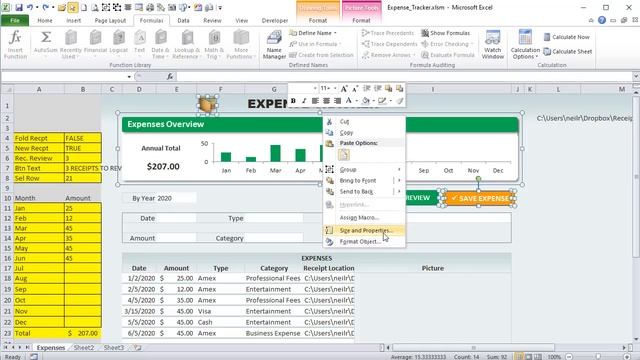The image size is (640, 360).
Task: Open the Logical functions book icon
Action: [119, 38]
